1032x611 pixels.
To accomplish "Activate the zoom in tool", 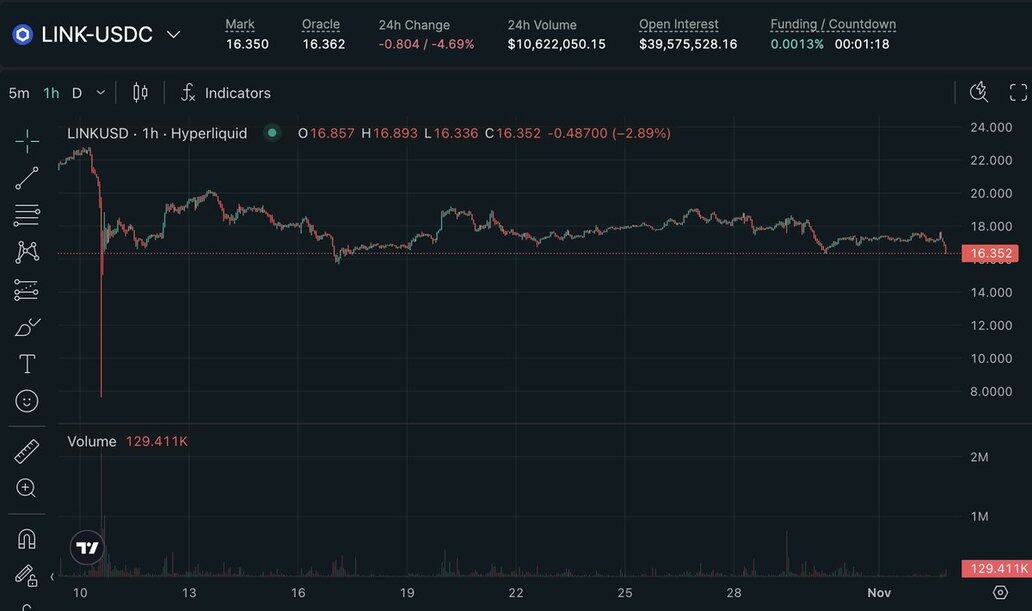I will click(27, 488).
